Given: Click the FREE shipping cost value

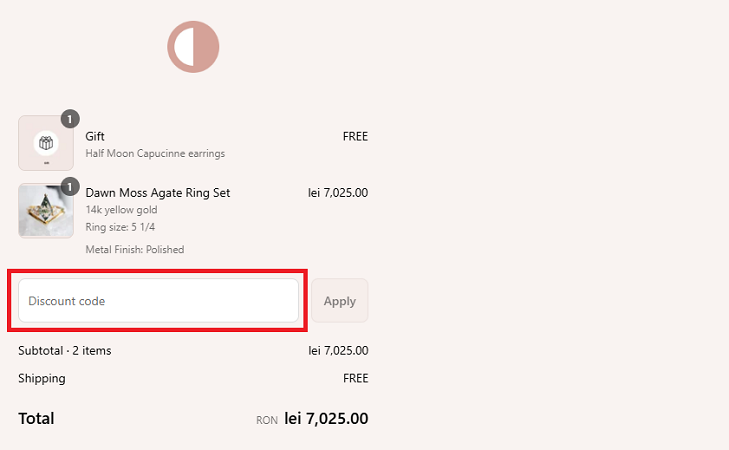Looking at the screenshot, I should tap(355, 379).
